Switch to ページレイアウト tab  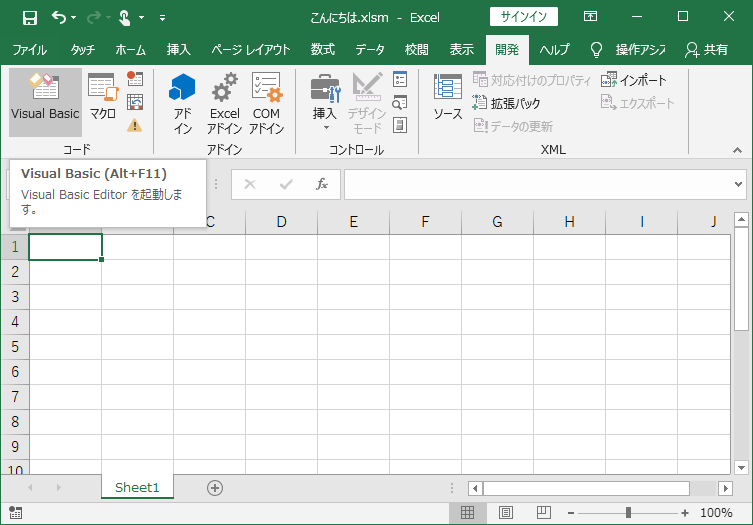pyautogui.click(x=251, y=49)
